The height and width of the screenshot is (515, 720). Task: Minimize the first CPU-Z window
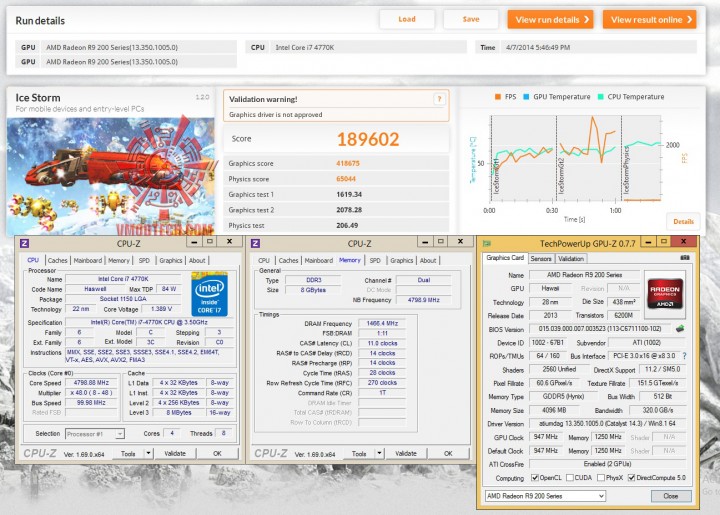point(194,242)
